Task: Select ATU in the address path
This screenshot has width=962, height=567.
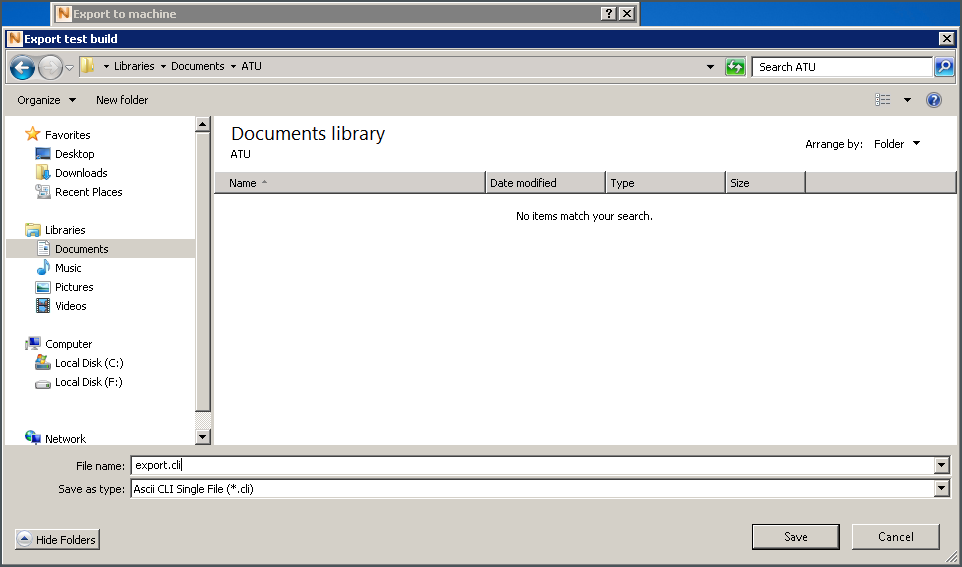Action: pyautogui.click(x=252, y=66)
